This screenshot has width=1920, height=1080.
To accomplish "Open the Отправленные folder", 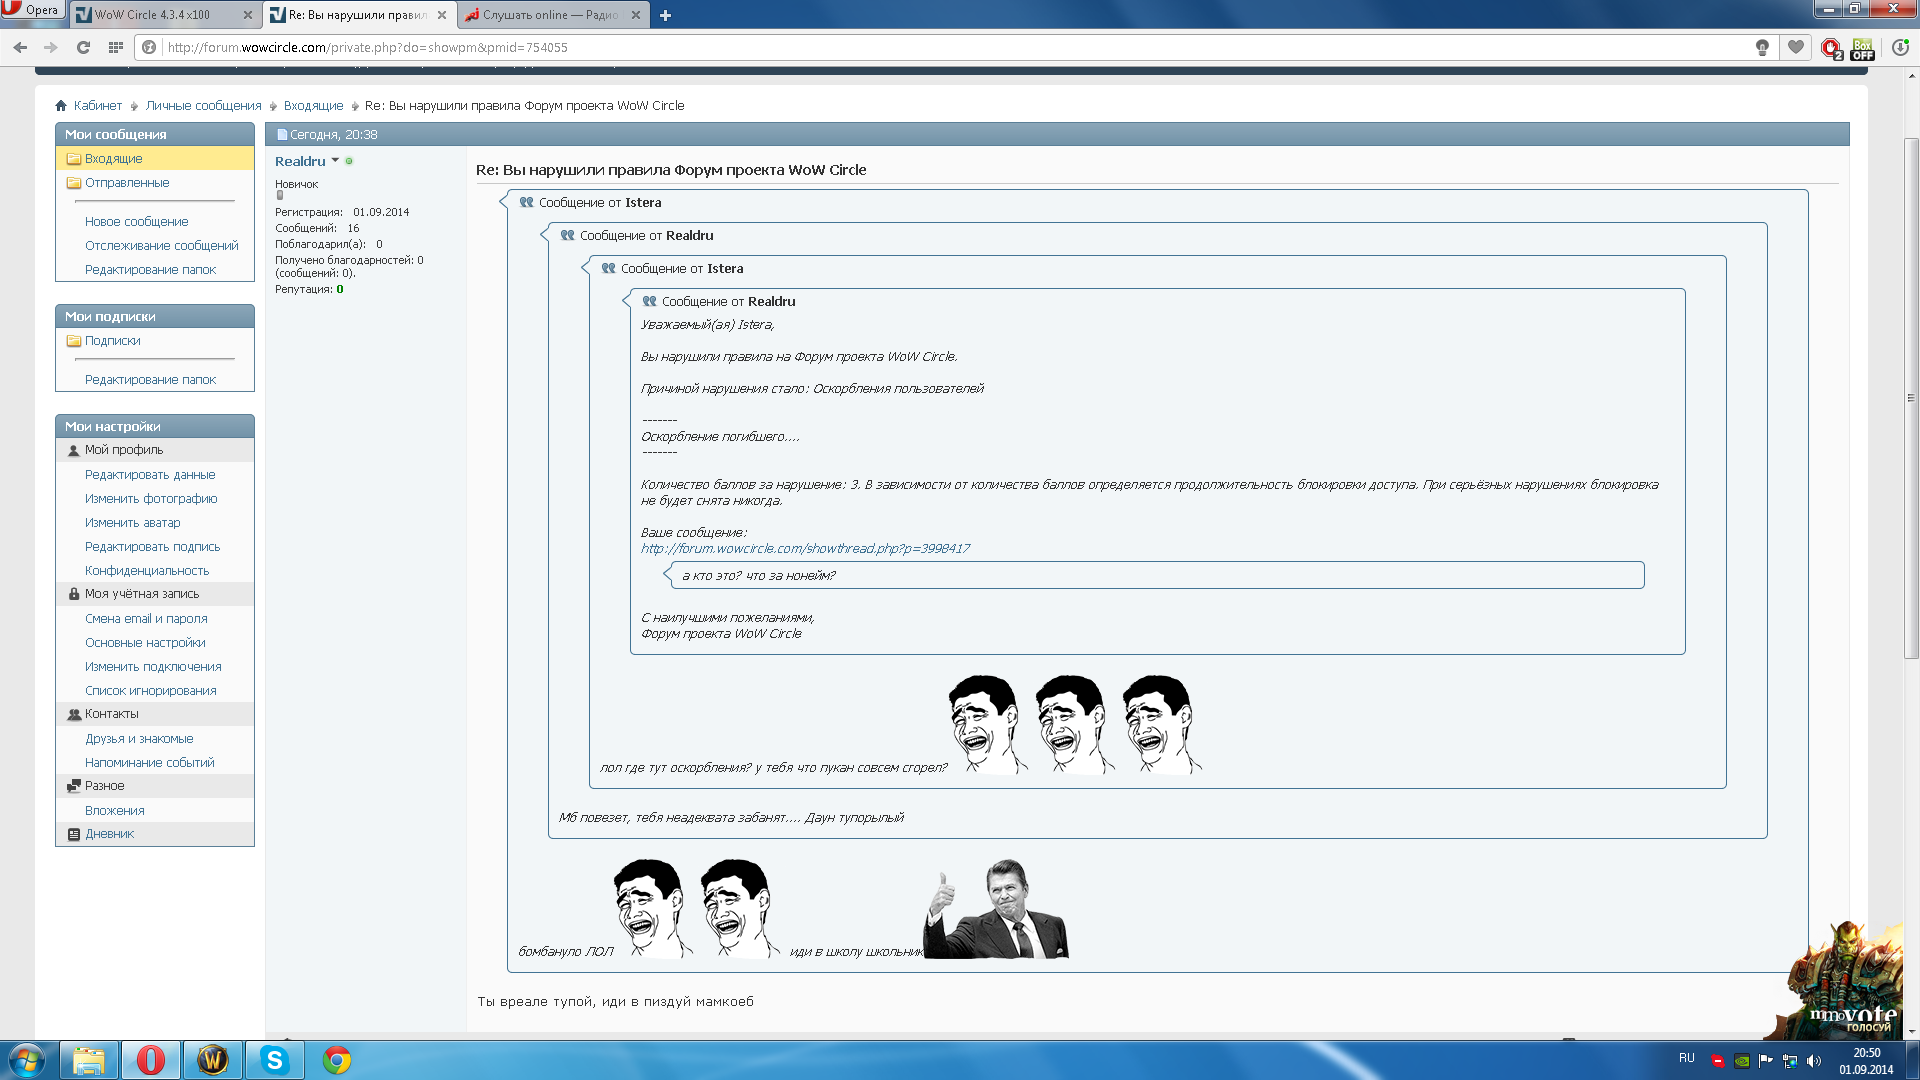I will 127,183.
